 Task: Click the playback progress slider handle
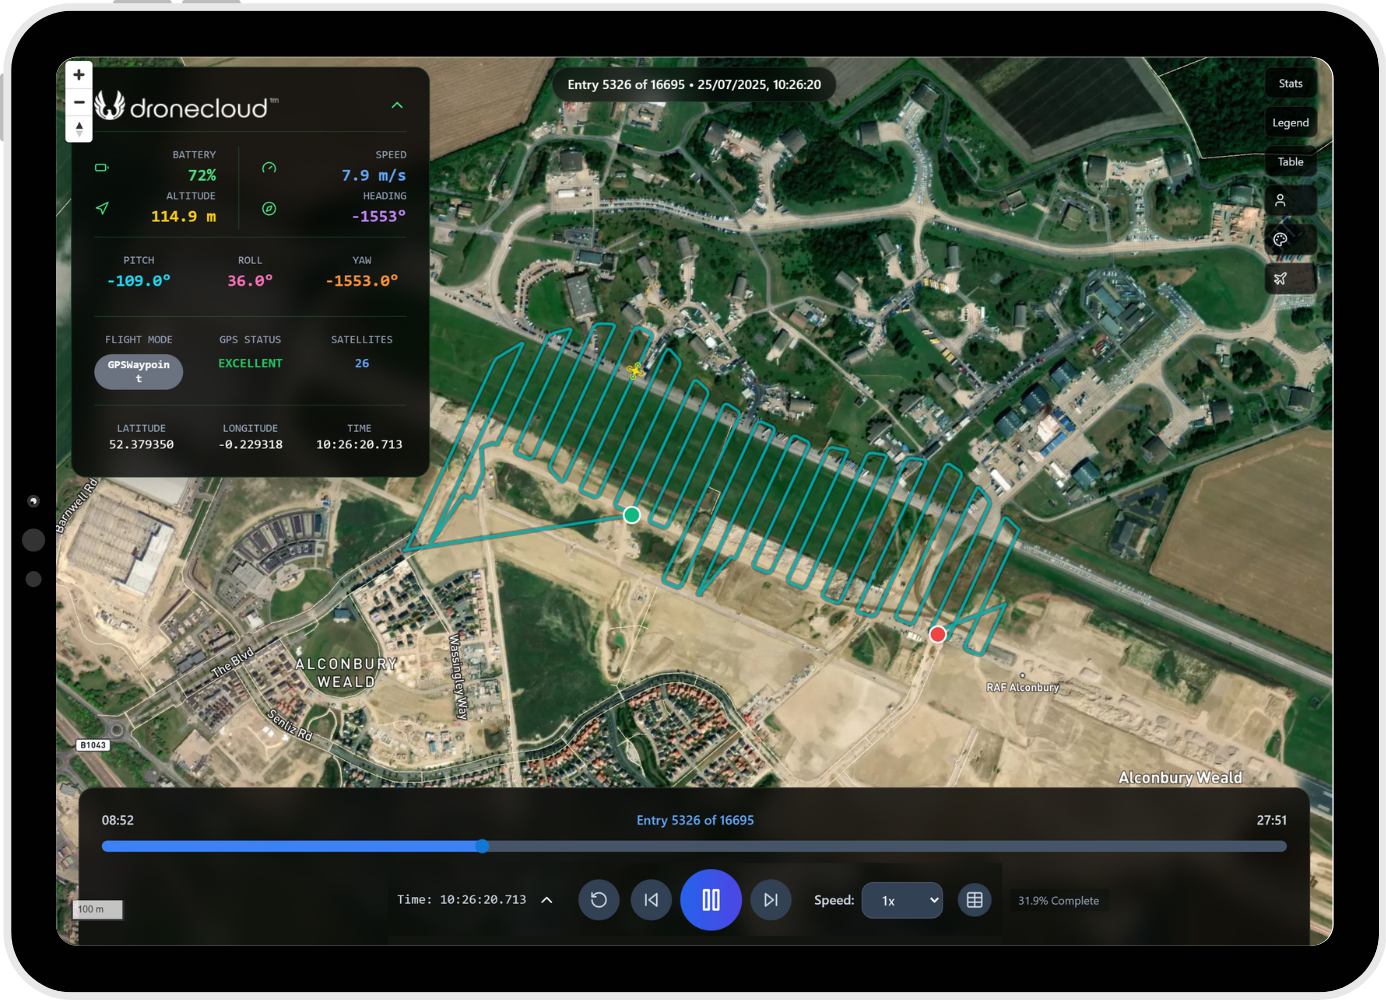[482, 846]
